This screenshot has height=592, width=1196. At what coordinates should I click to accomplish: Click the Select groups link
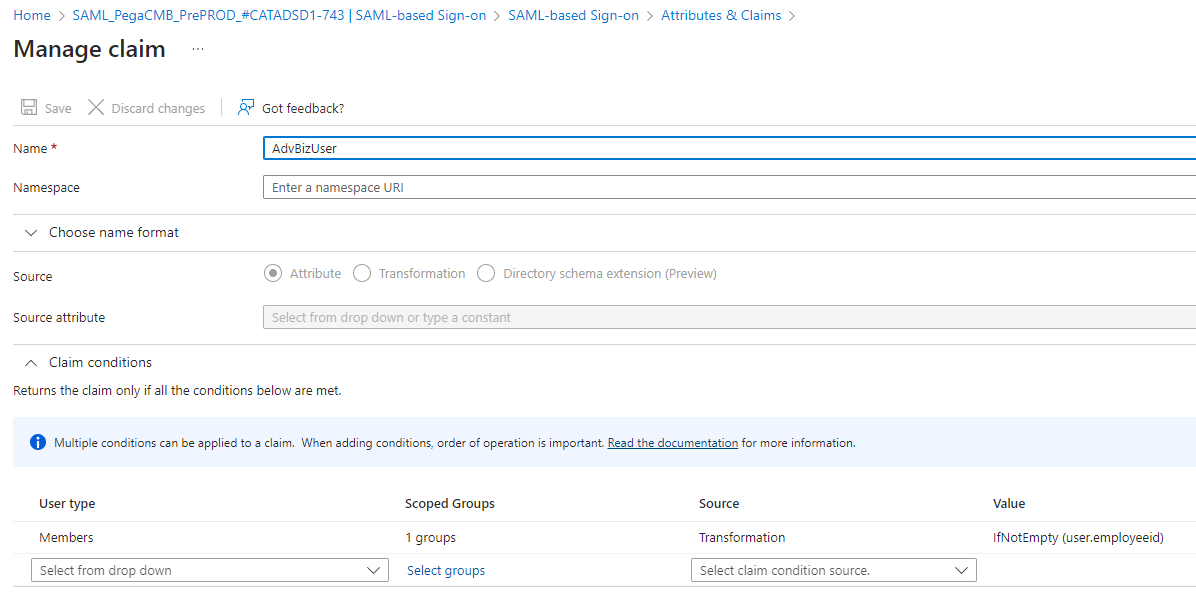pyautogui.click(x=446, y=570)
